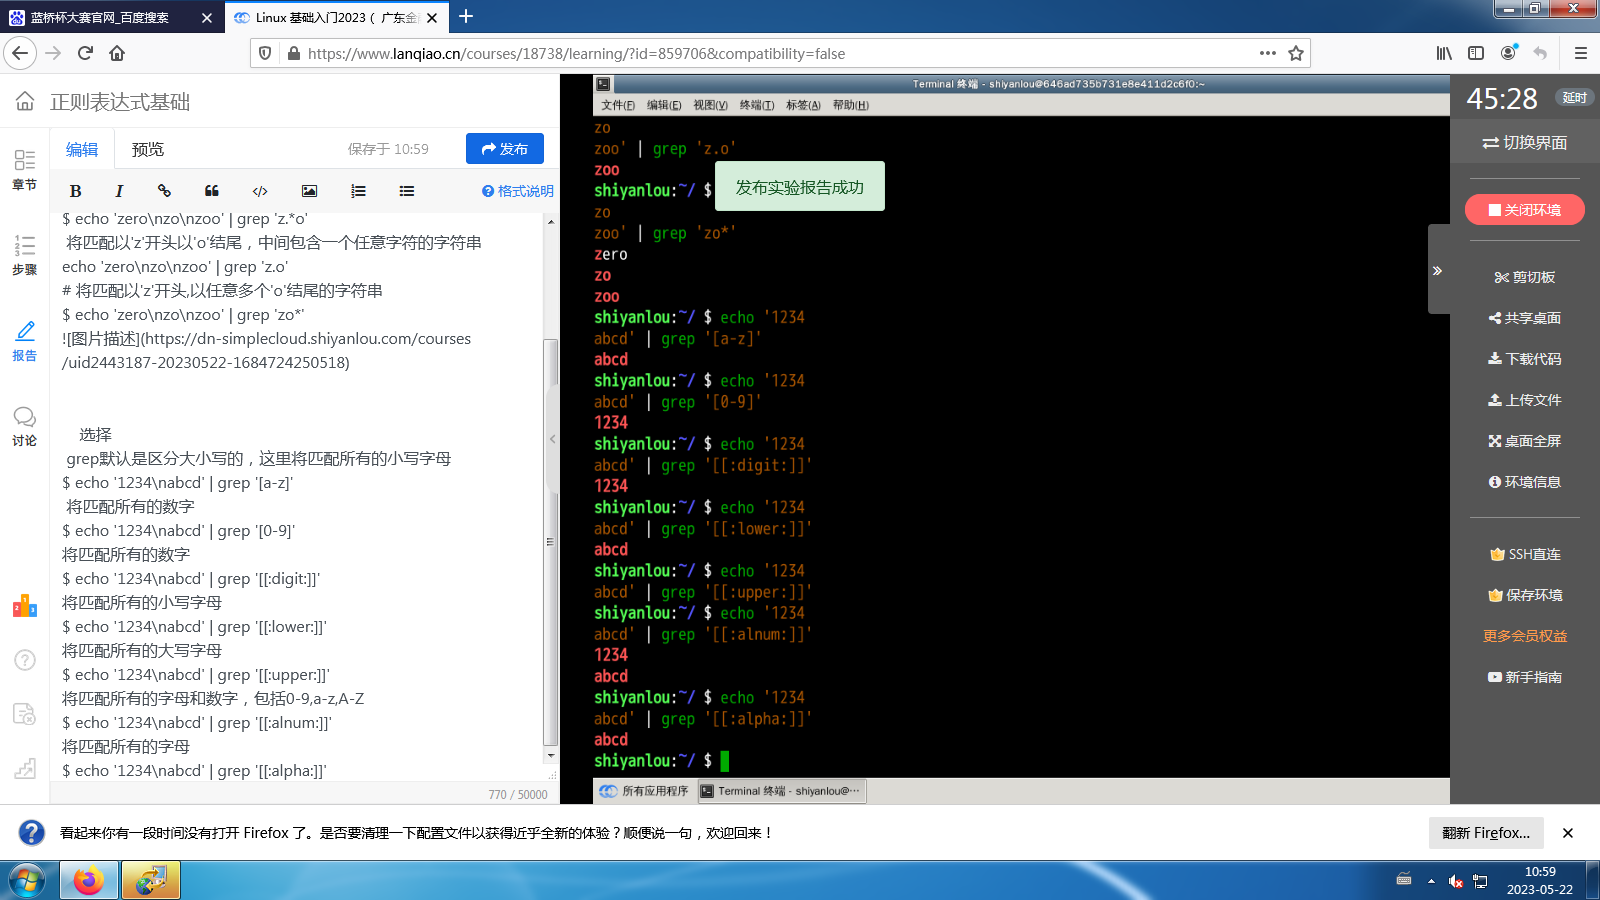Insert a blockquote with the quote icon

tap(212, 191)
